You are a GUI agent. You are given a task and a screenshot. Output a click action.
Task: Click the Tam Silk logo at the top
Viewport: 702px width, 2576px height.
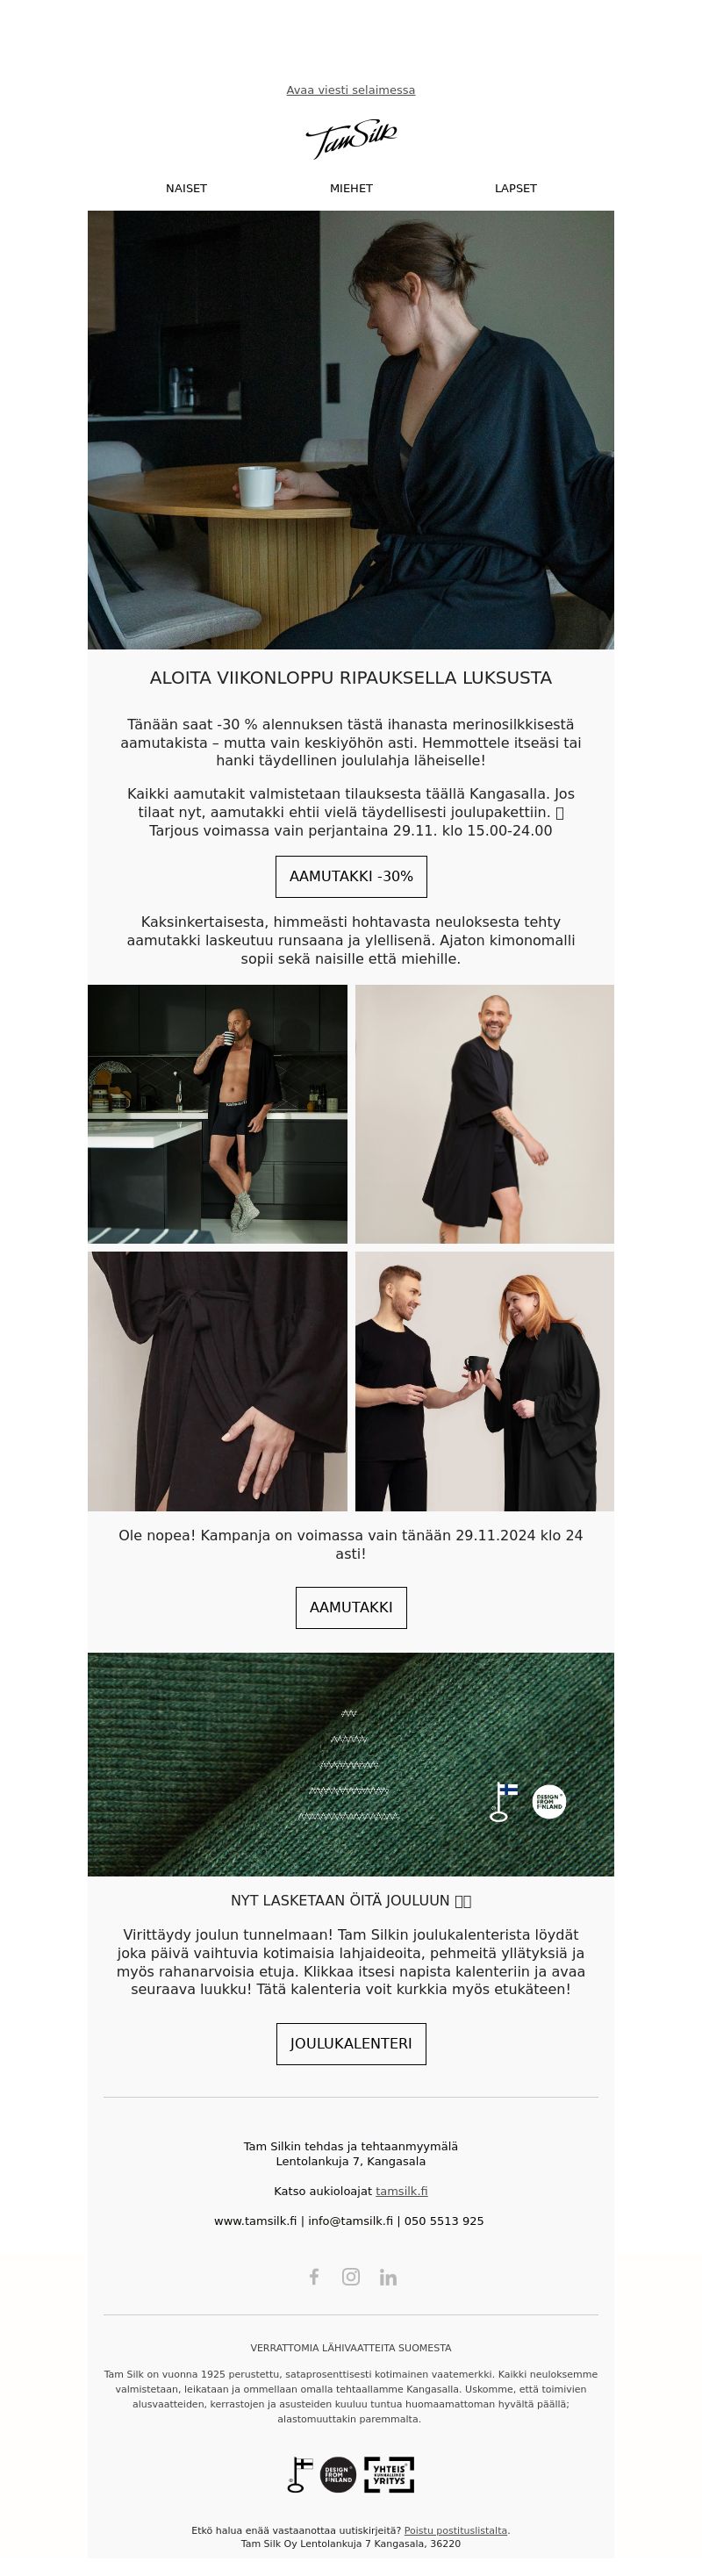(x=351, y=139)
